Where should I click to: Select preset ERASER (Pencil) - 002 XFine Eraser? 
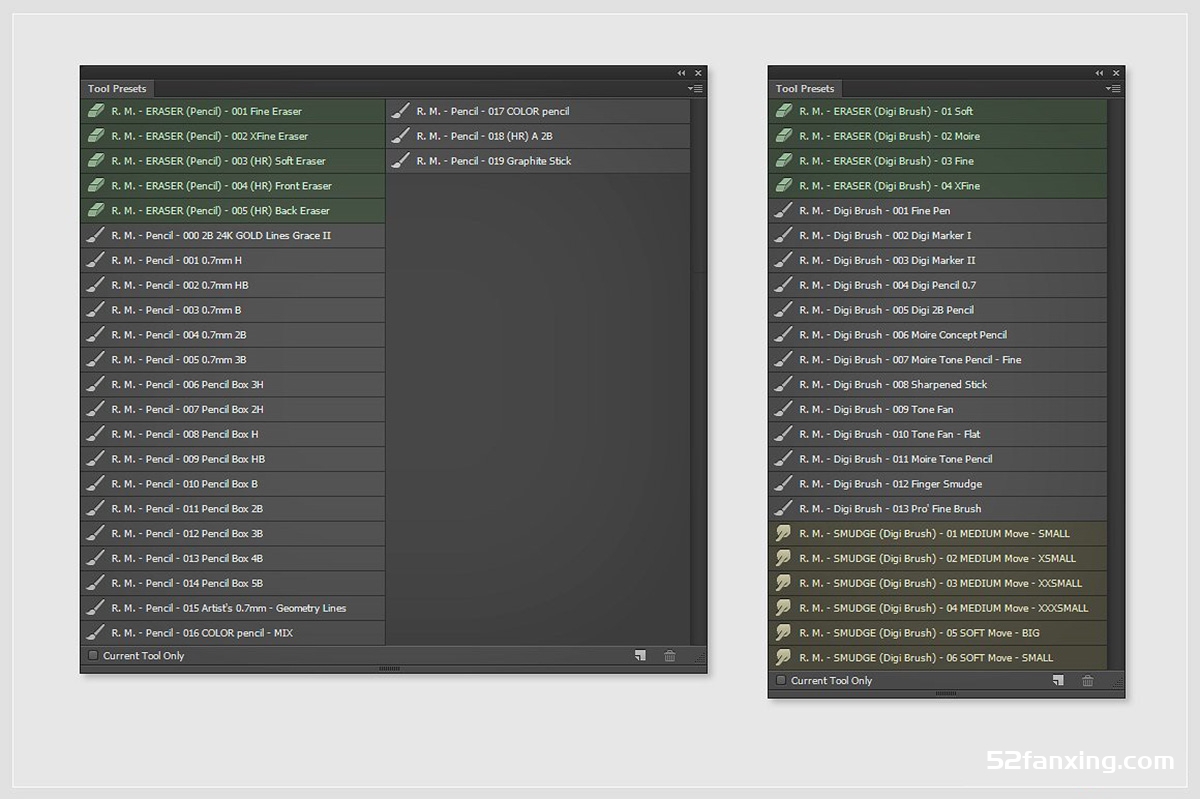[233, 136]
